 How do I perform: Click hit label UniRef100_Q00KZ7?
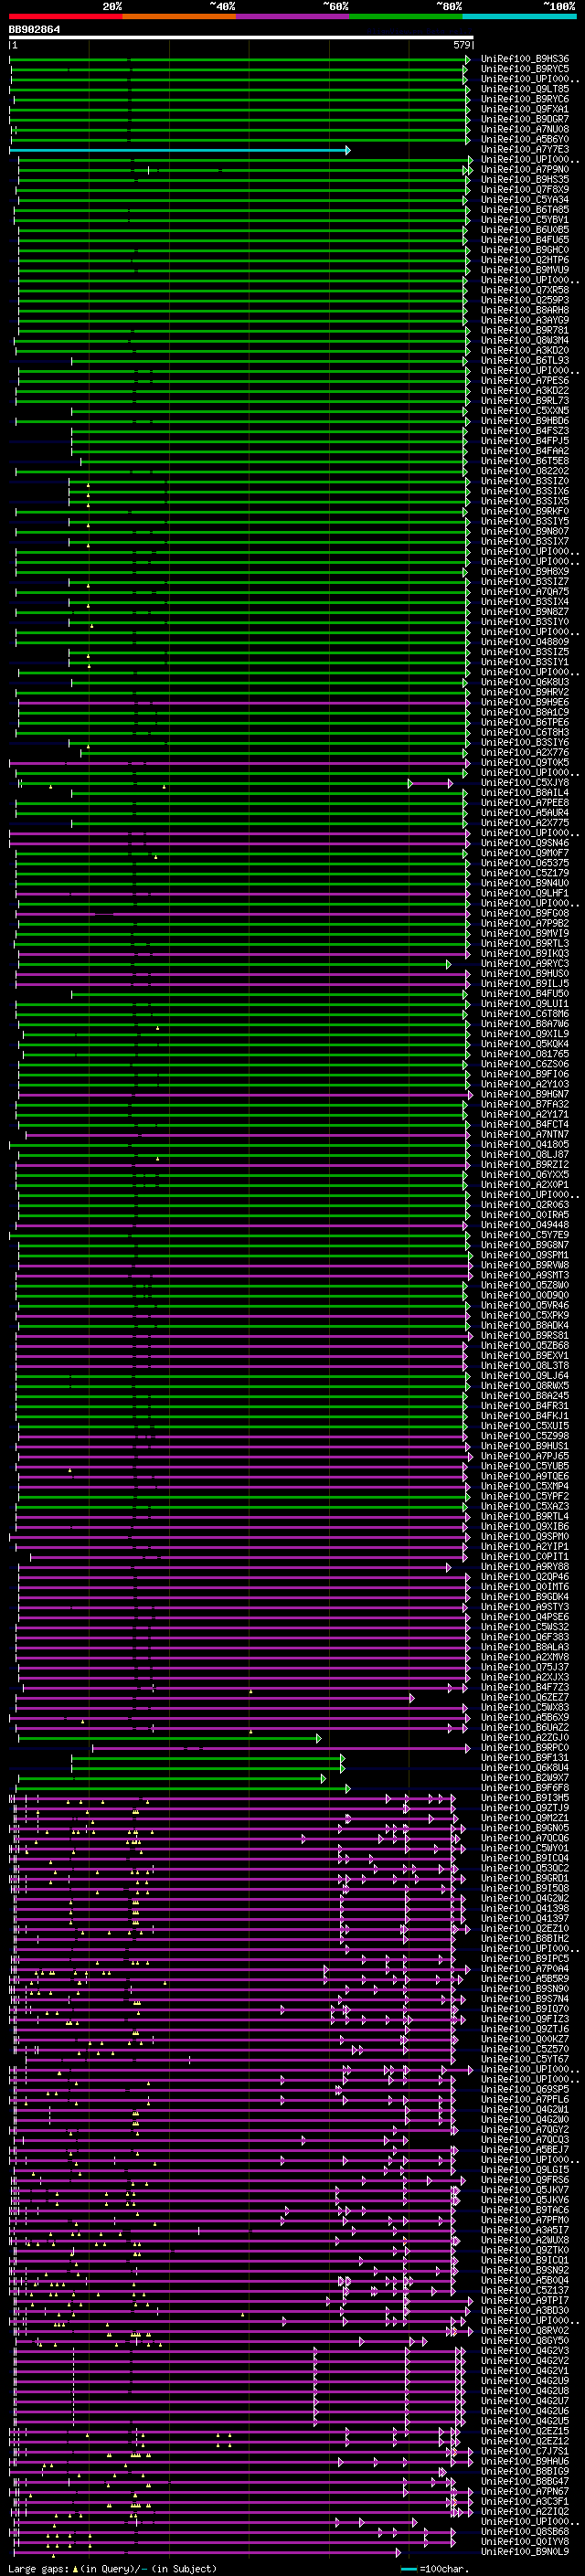525,2040
